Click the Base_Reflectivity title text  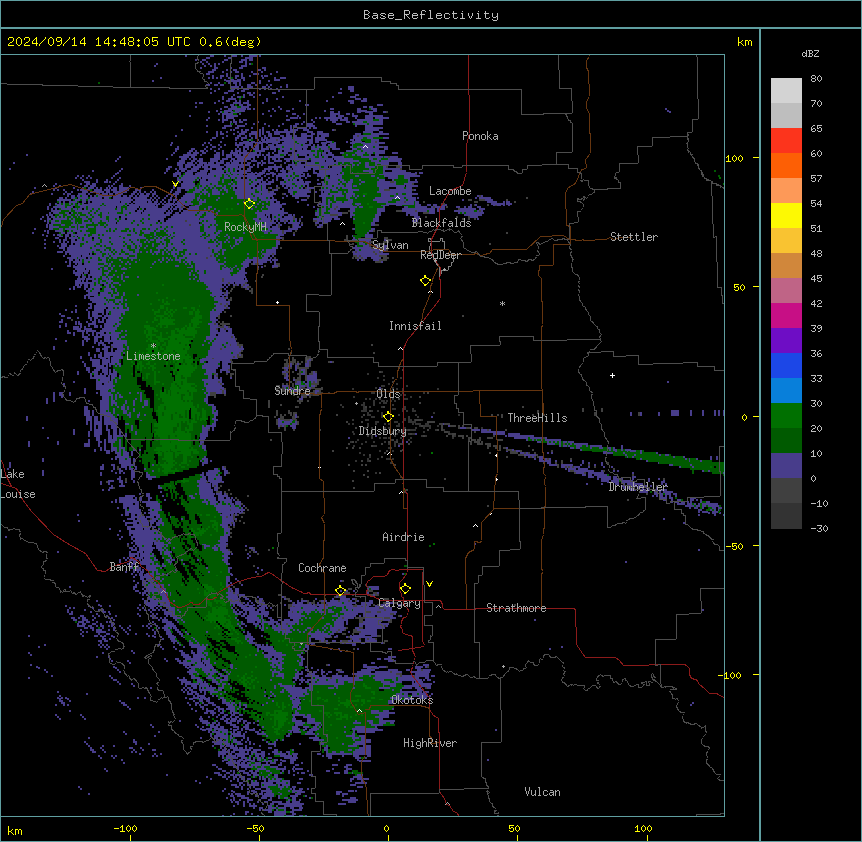(431, 15)
